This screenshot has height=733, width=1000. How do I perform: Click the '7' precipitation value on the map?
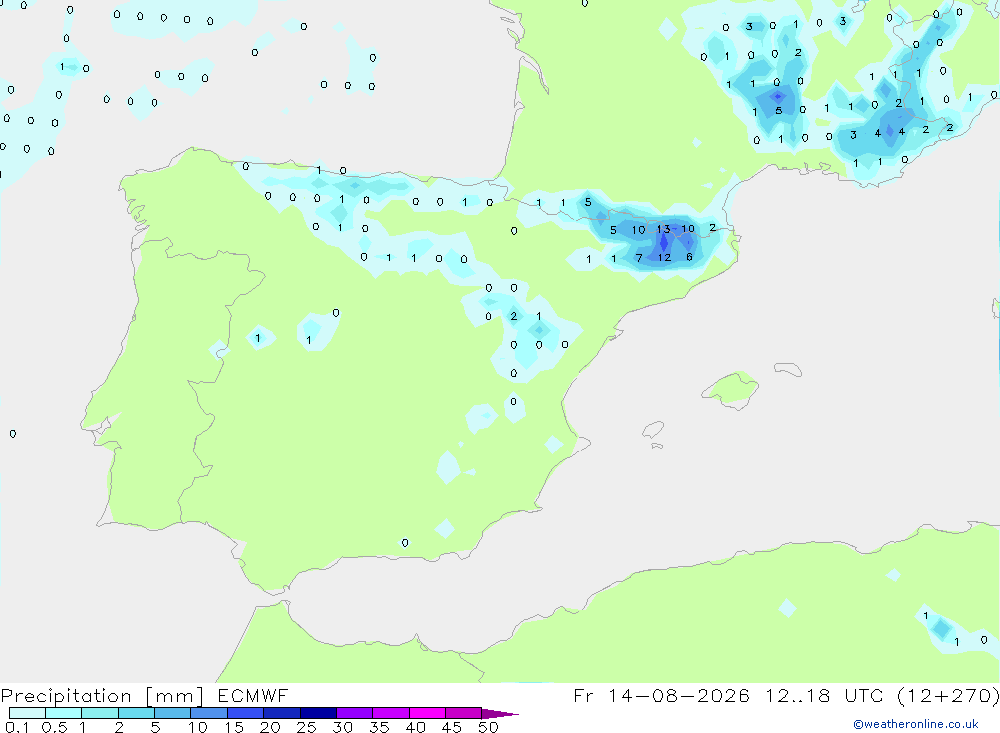pos(639,258)
